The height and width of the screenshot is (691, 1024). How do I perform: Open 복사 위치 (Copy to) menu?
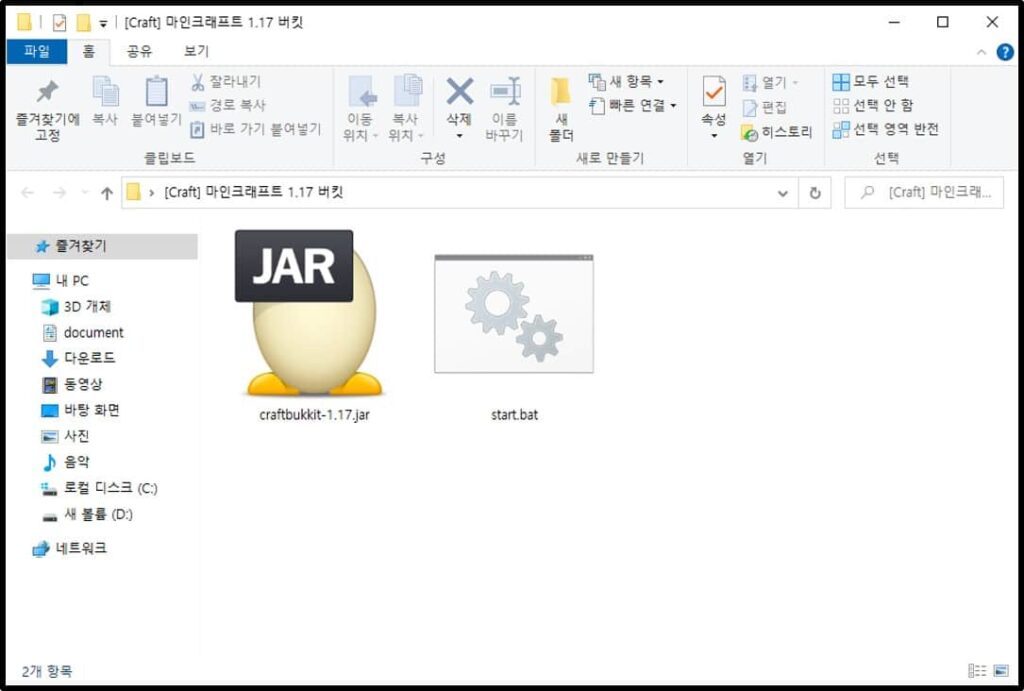406,110
